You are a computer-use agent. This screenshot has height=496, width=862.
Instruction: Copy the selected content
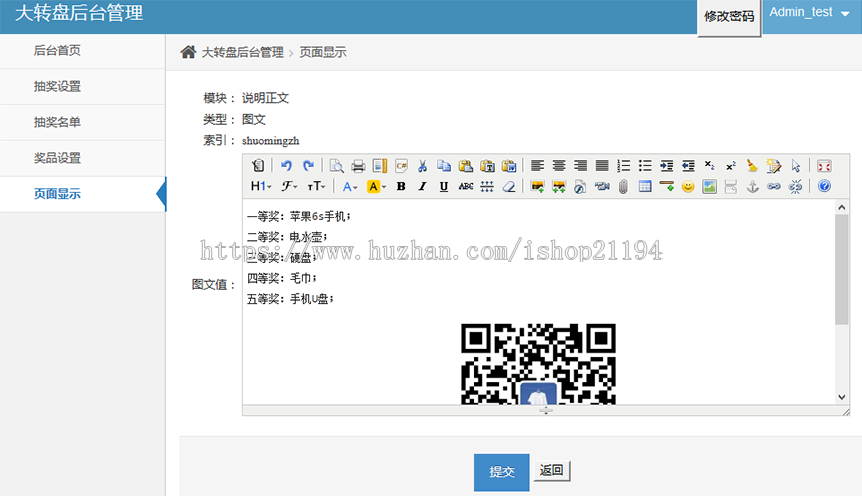[x=444, y=166]
